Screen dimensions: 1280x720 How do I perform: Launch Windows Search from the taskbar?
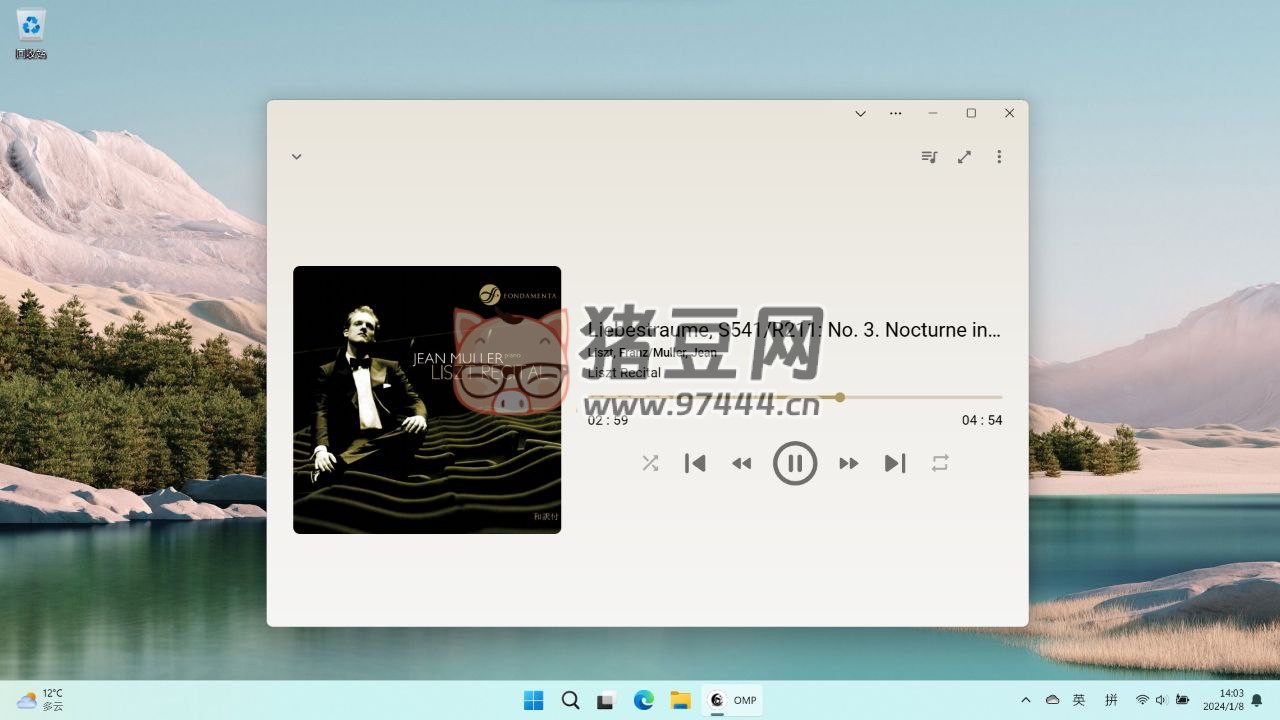tap(570, 700)
